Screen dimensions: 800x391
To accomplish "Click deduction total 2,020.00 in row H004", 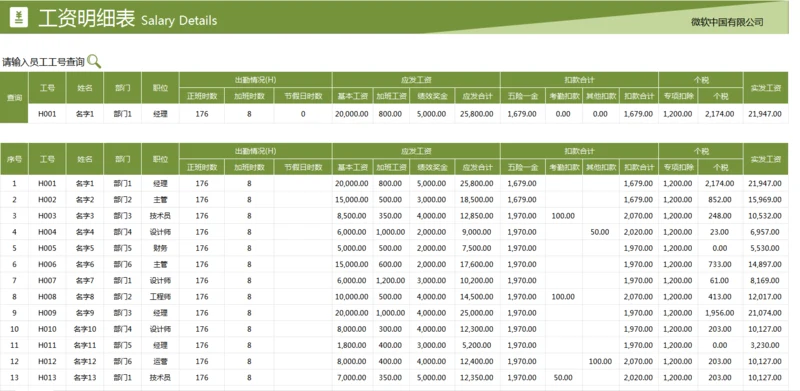I will pos(638,232).
